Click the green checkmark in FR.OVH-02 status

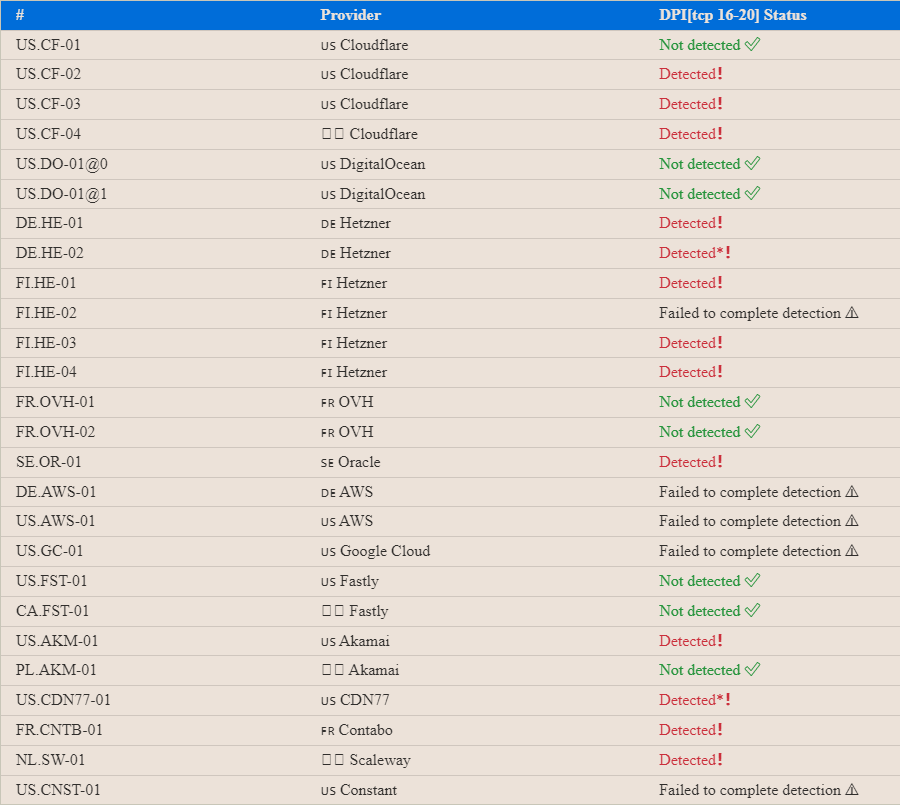752,431
